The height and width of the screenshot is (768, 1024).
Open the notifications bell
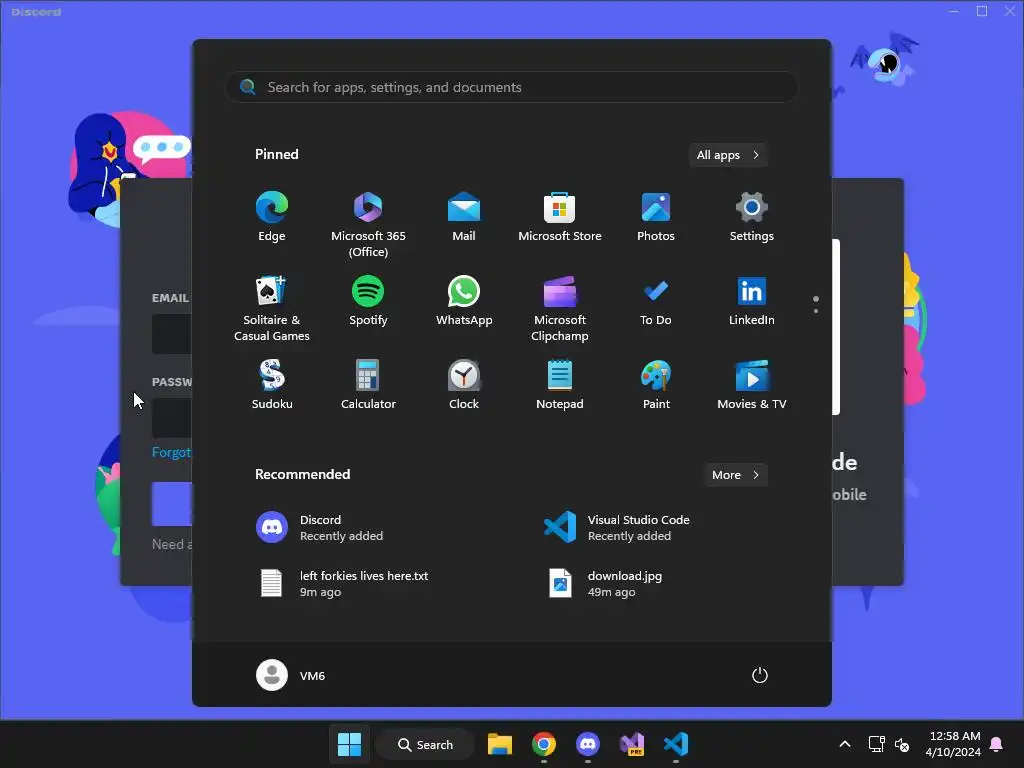tap(997, 744)
